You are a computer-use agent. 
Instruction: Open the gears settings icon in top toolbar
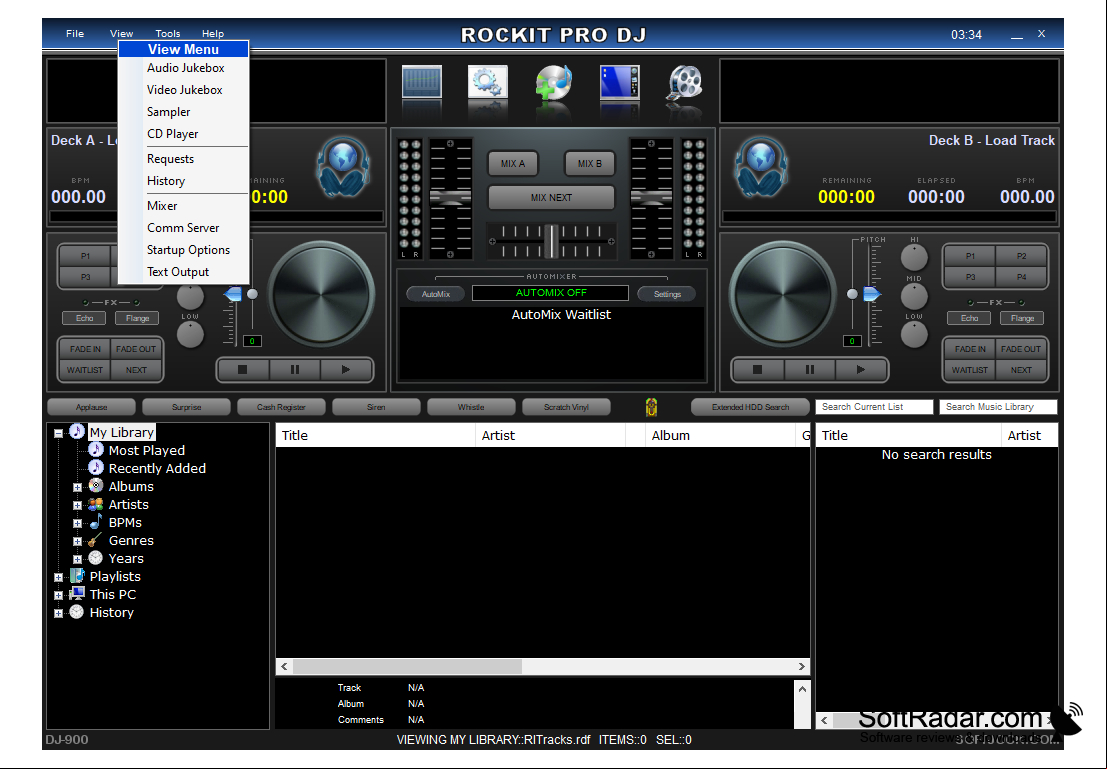click(x=487, y=83)
